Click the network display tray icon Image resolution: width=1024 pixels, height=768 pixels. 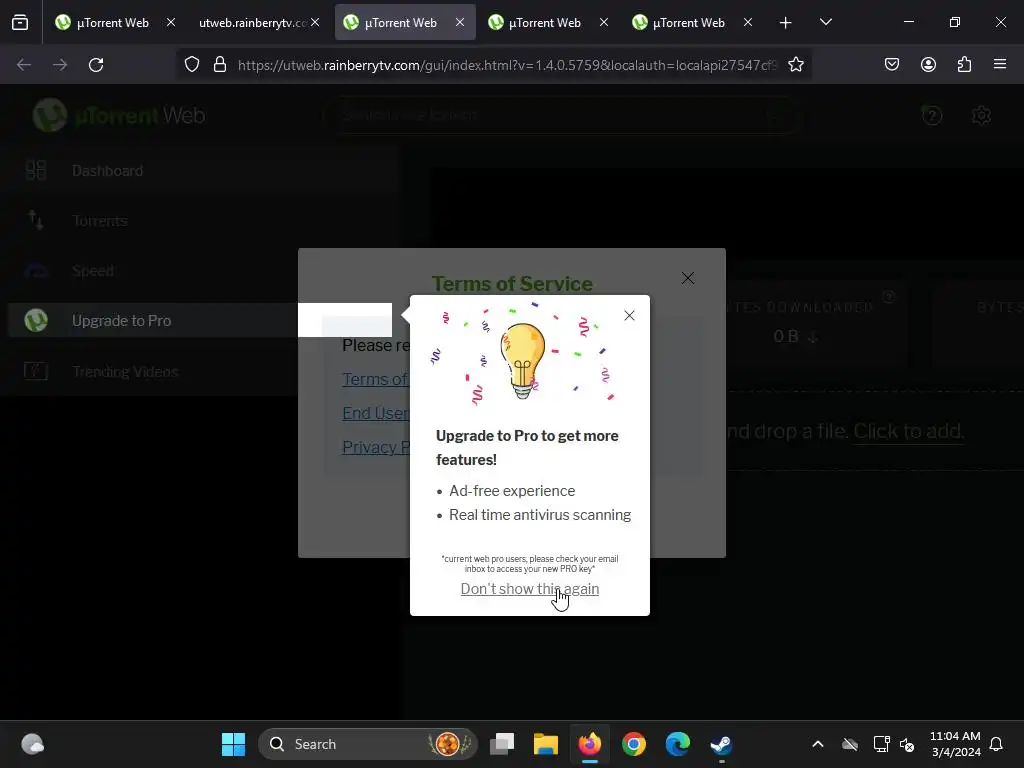click(x=881, y=744)
